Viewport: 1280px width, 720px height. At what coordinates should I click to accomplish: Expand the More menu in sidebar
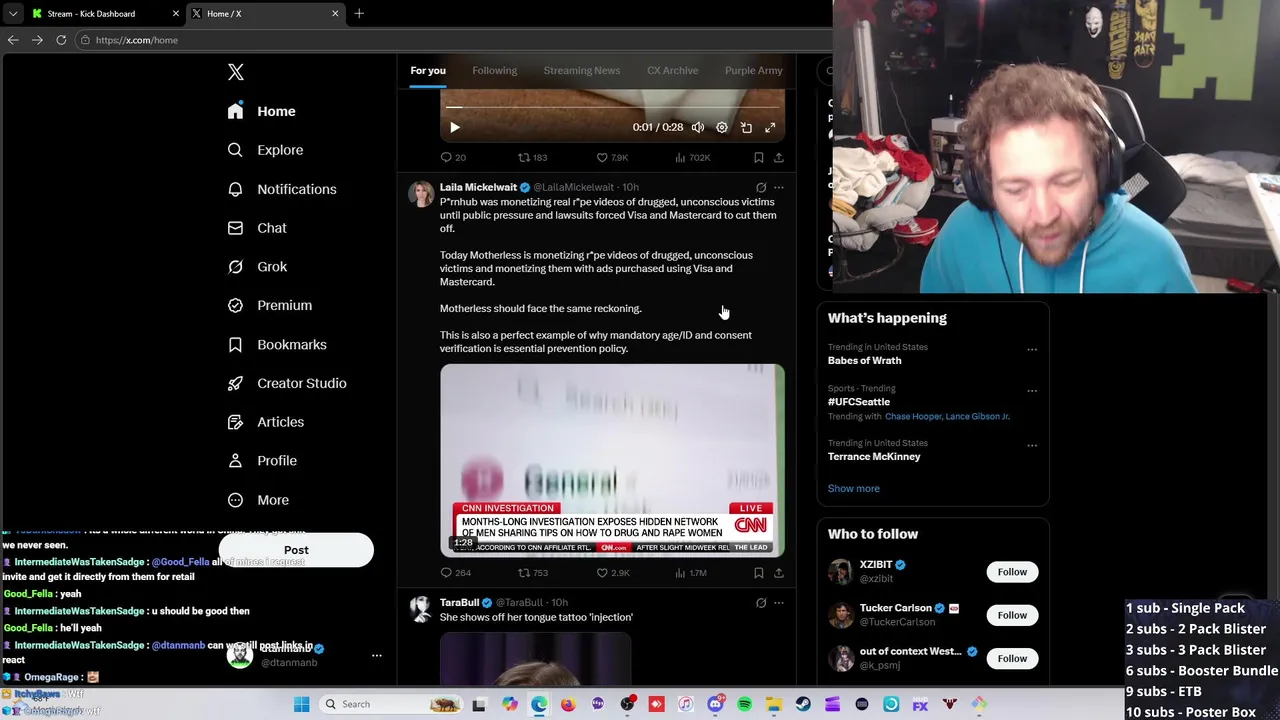pos(258,500)
